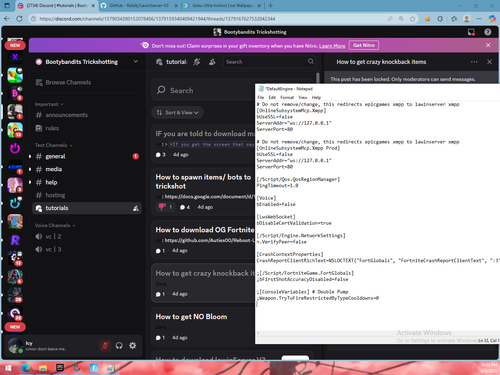Add page to favorites star icon
500x375 pixels.
(412, 19)
